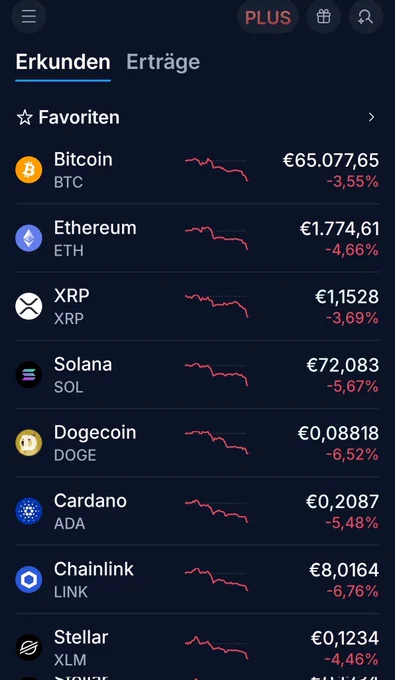Expand Favoriten with the chevron arrow

[x=371, y=117]
